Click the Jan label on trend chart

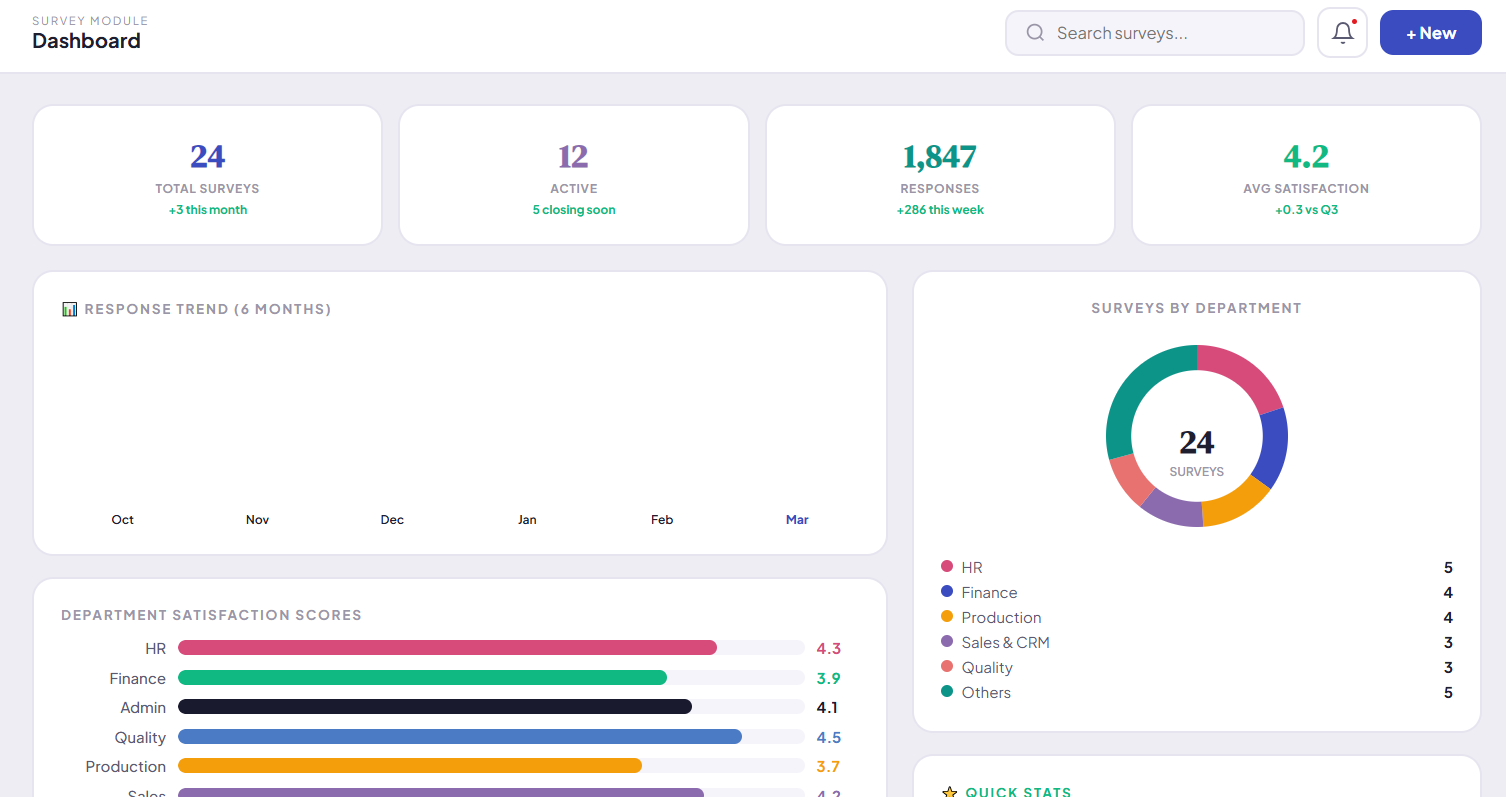pyautogui.click(x=527, y=520)
